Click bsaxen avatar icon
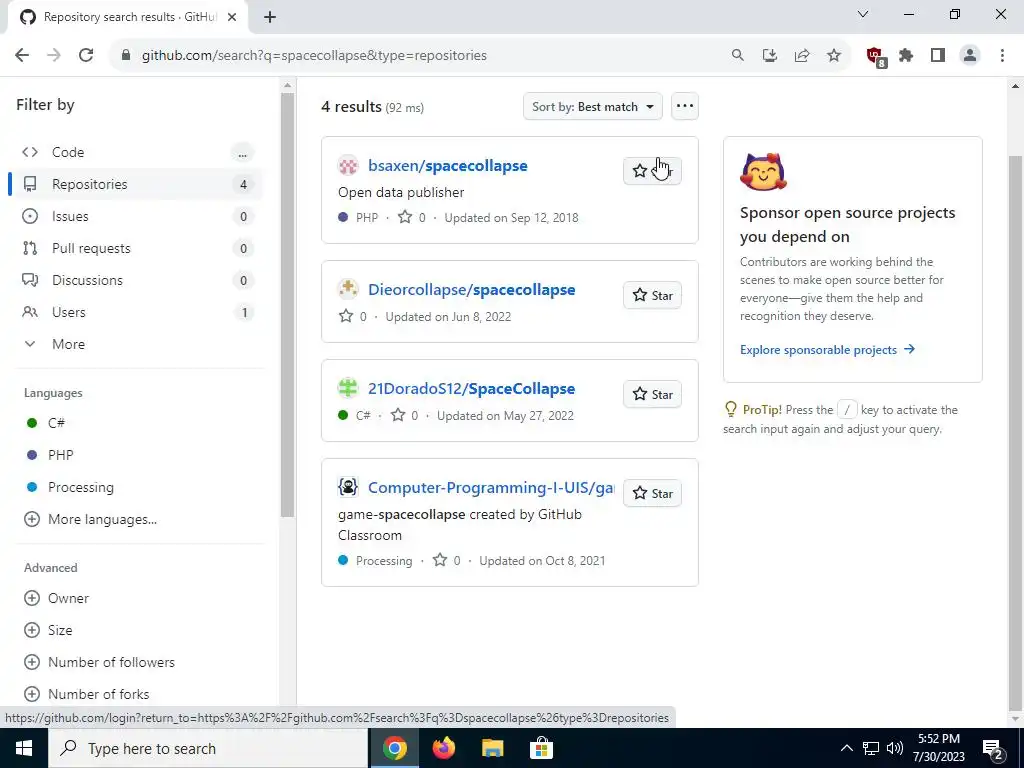1024x768 pixels. pos(348,166)
